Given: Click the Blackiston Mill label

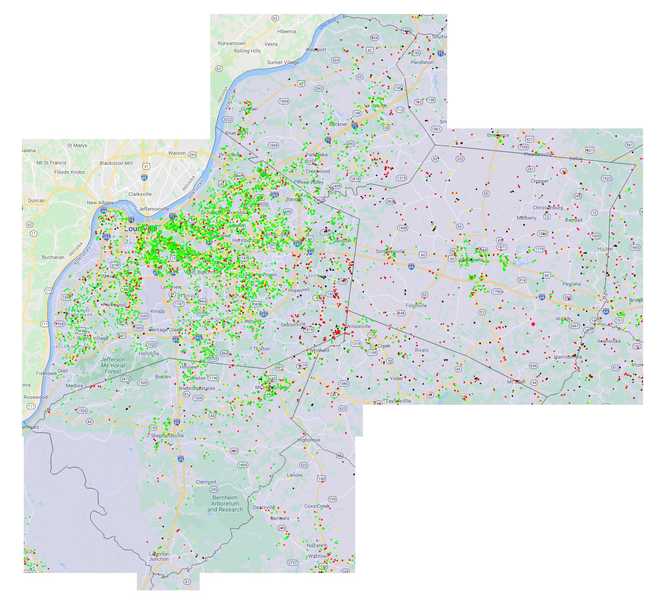Looking at the screenshot, I should (117, 162).
